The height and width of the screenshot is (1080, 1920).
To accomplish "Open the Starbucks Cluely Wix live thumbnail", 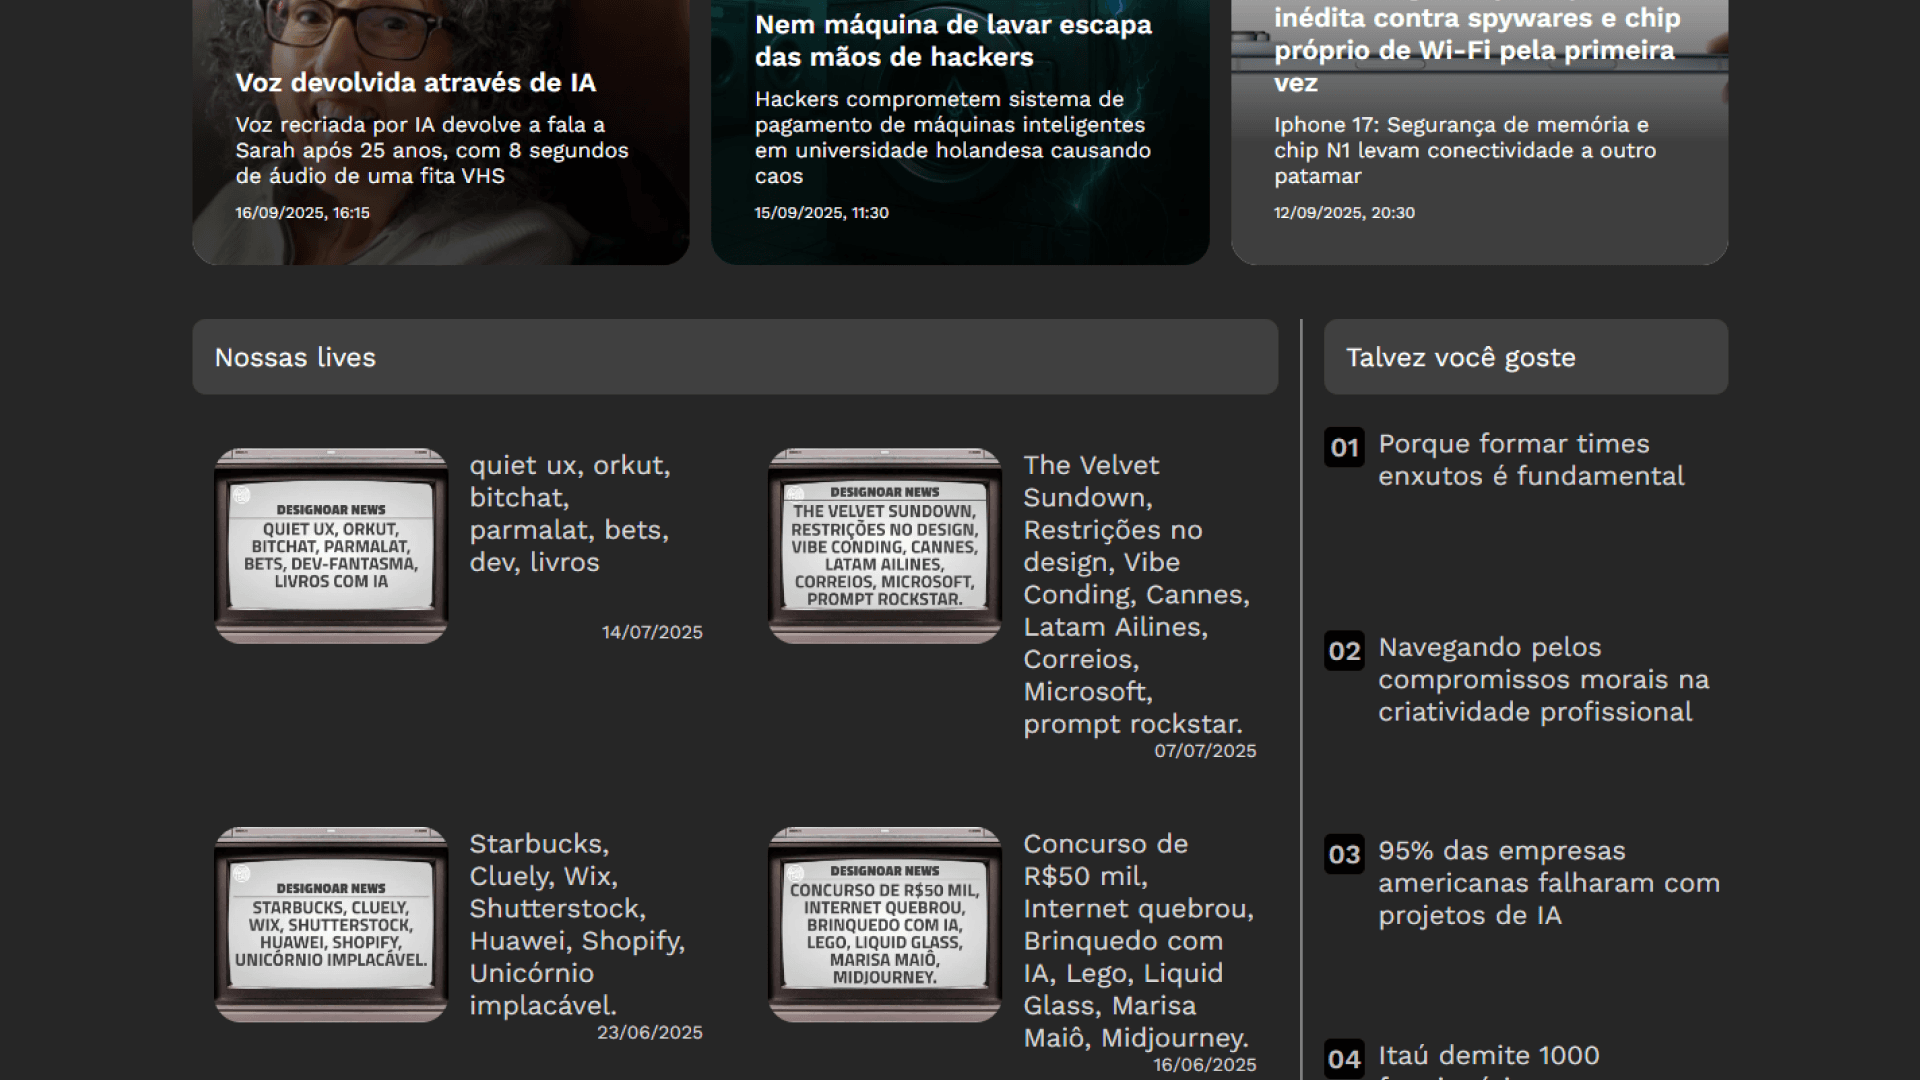I will coord(331,924).
